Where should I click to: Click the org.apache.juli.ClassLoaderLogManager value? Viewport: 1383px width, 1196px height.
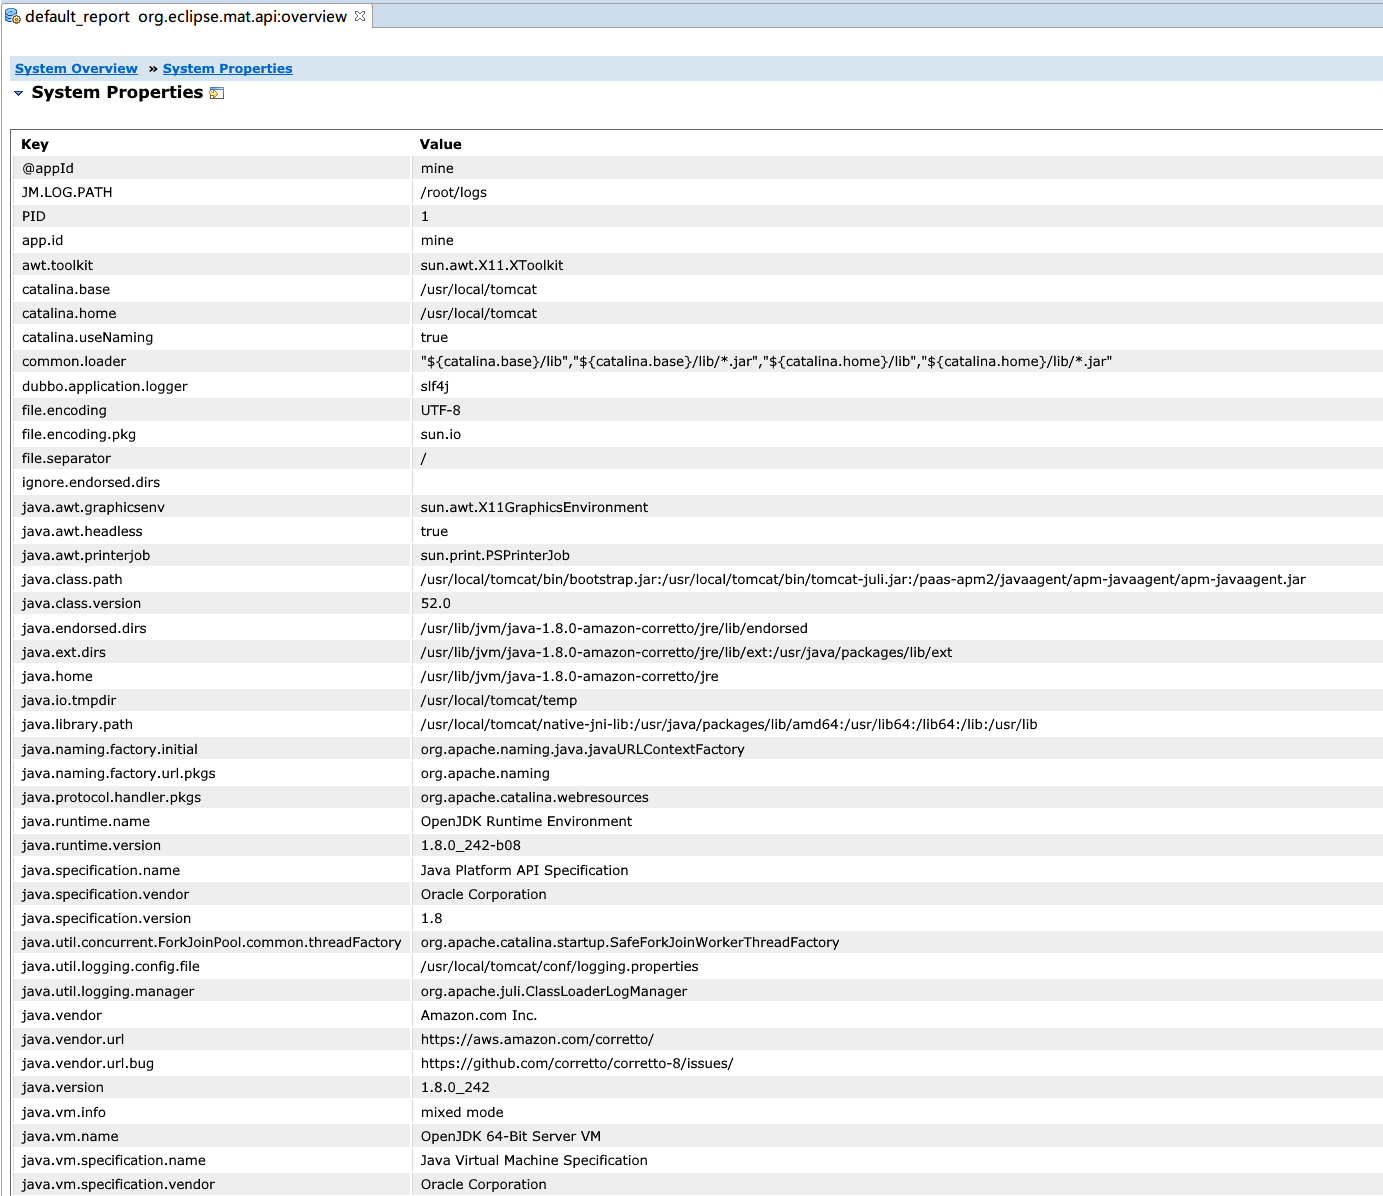554,991
